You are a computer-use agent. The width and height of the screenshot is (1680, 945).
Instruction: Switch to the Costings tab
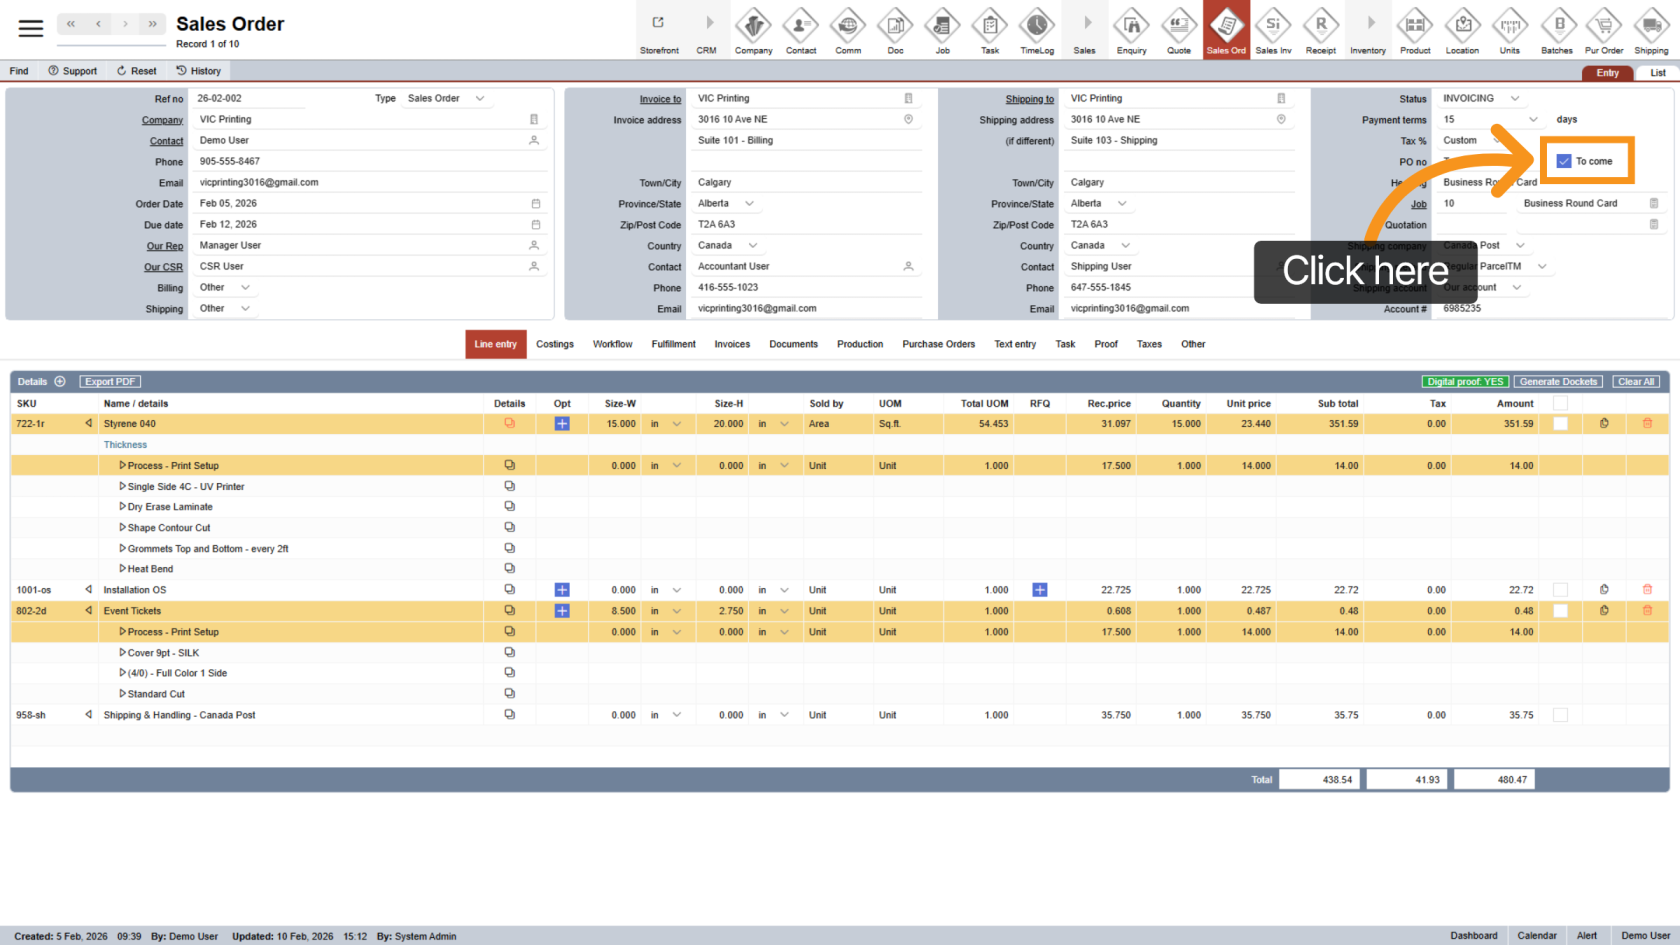(554, 344)
